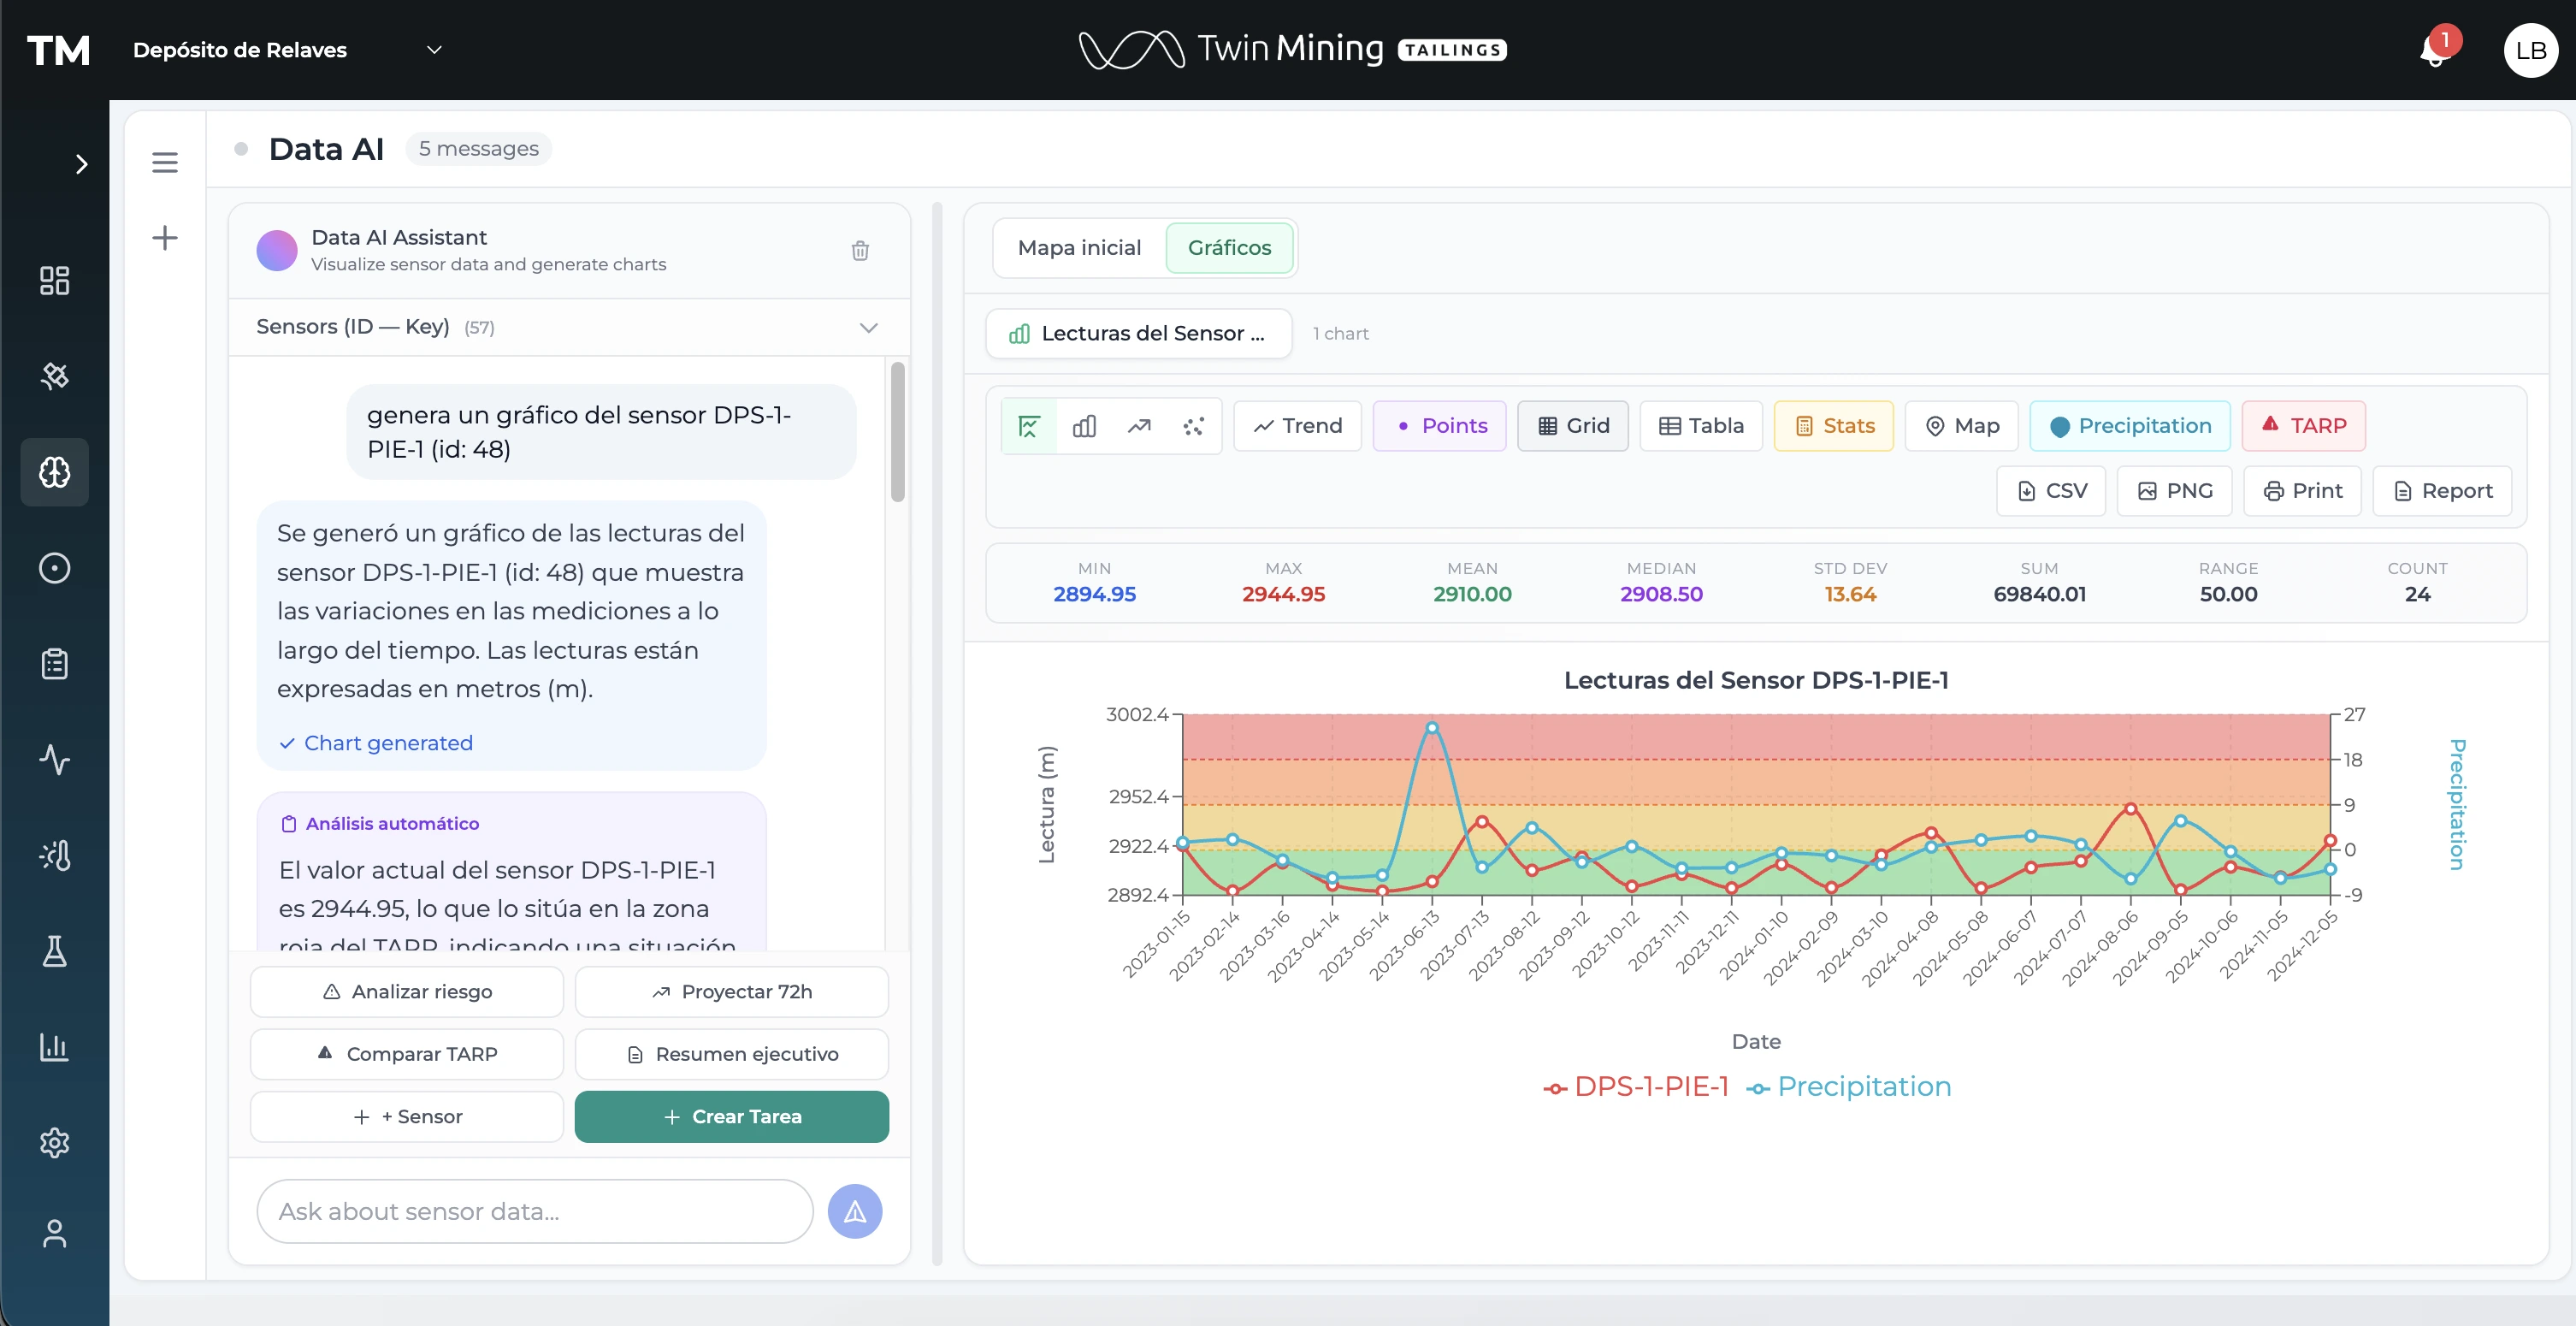Toggle the Precipitation overlay
The height and width of the screenshot is (1326, 2576).
(2129, 427)
